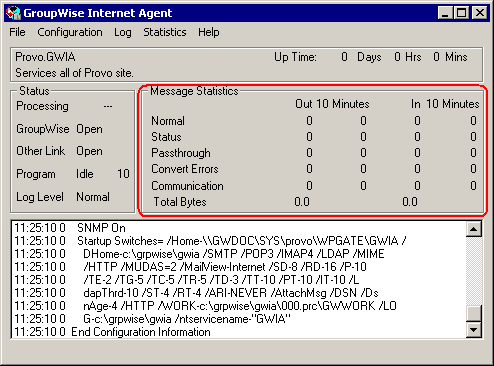This screenshot has height=366, width=494.
Task: Click the Convert Errors statistics label
Action: click(x=185, y=169)
